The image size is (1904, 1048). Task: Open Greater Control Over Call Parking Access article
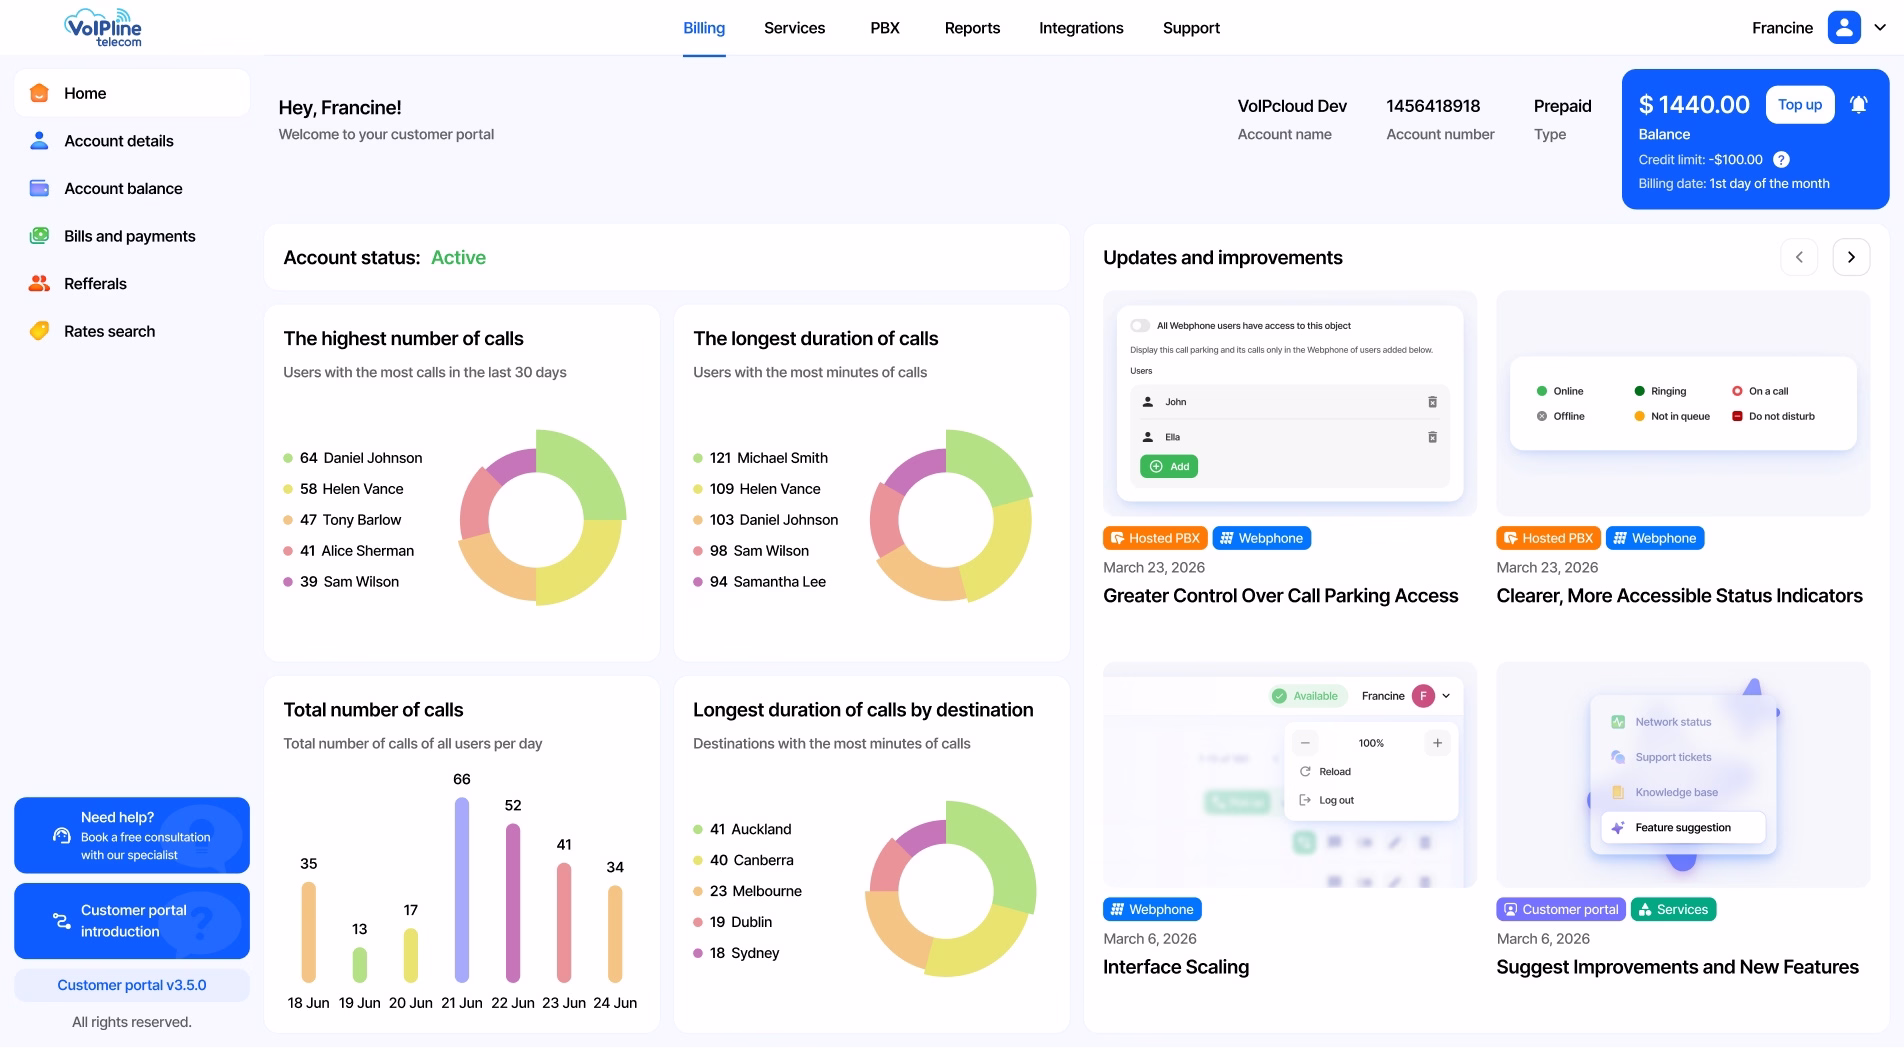[1280, 596]
